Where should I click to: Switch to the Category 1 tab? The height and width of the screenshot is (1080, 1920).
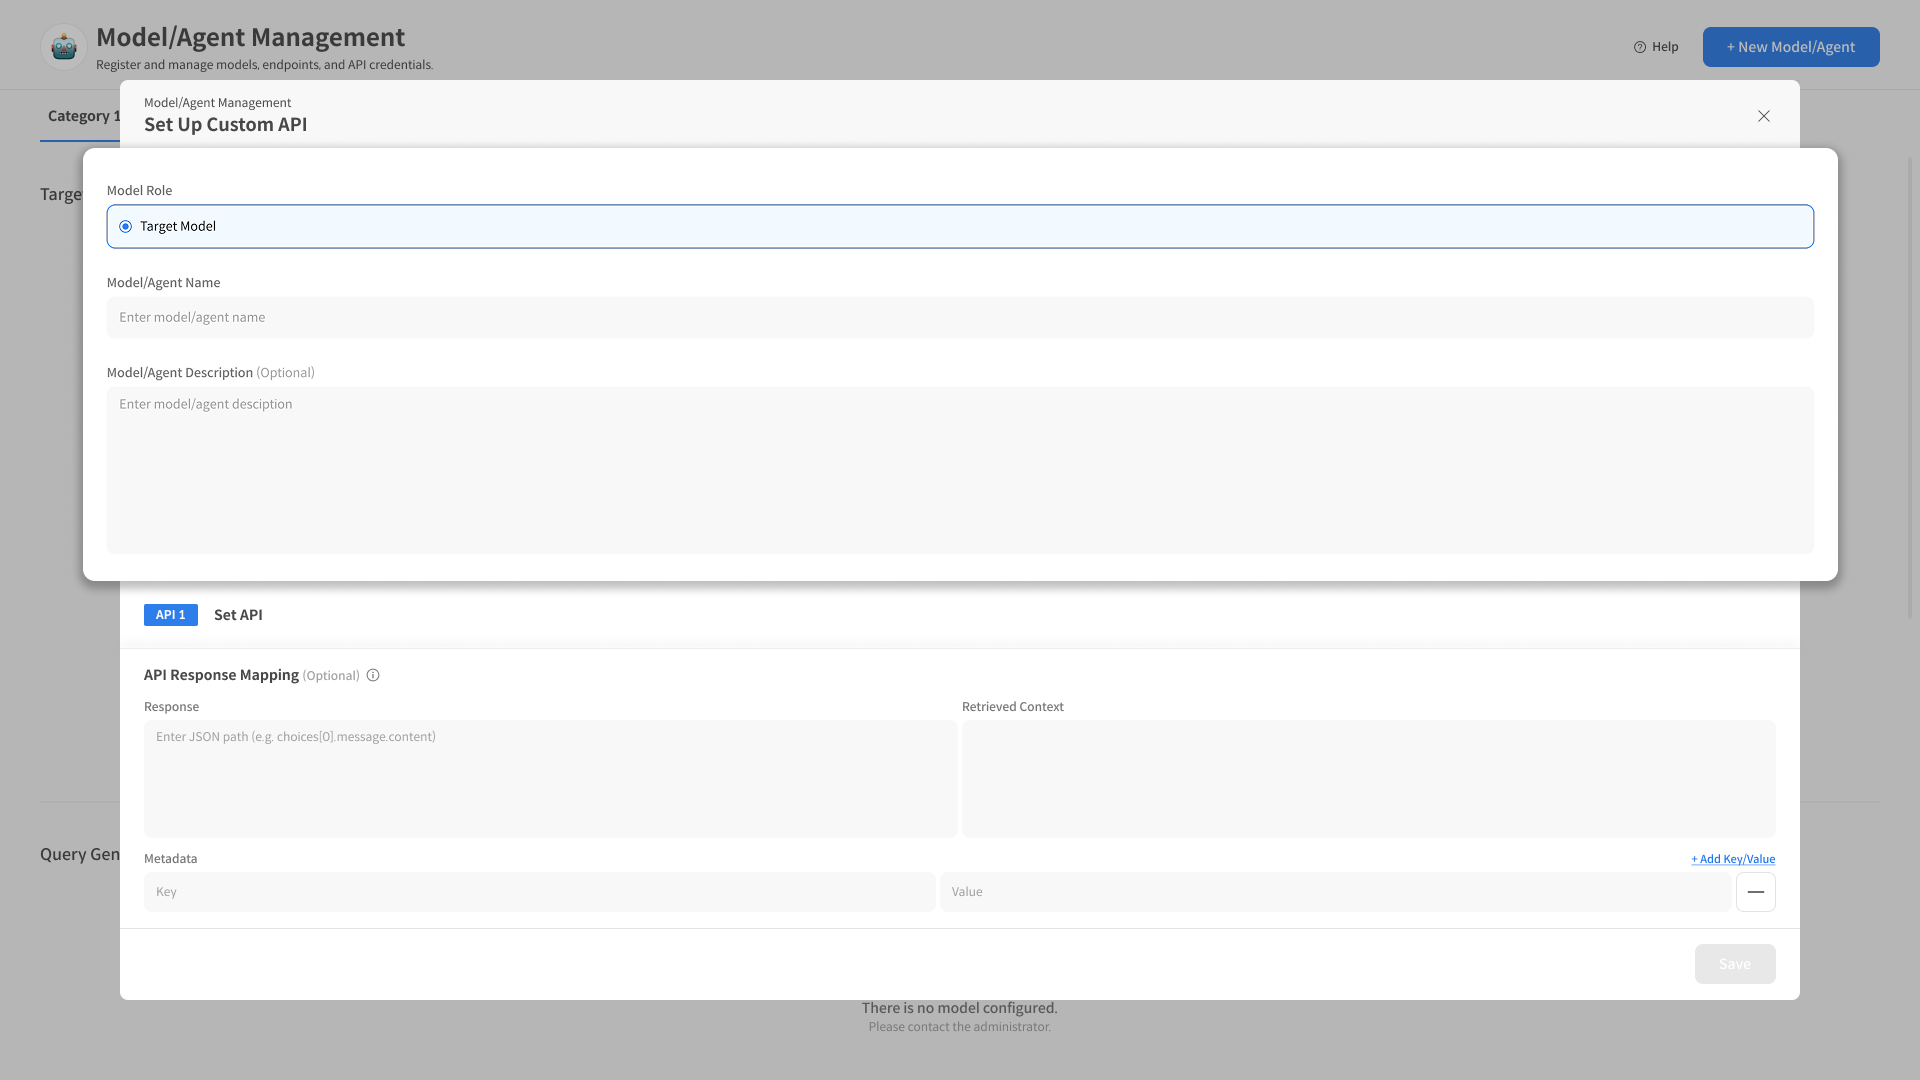pyautogui.click(x=80, y=116)
